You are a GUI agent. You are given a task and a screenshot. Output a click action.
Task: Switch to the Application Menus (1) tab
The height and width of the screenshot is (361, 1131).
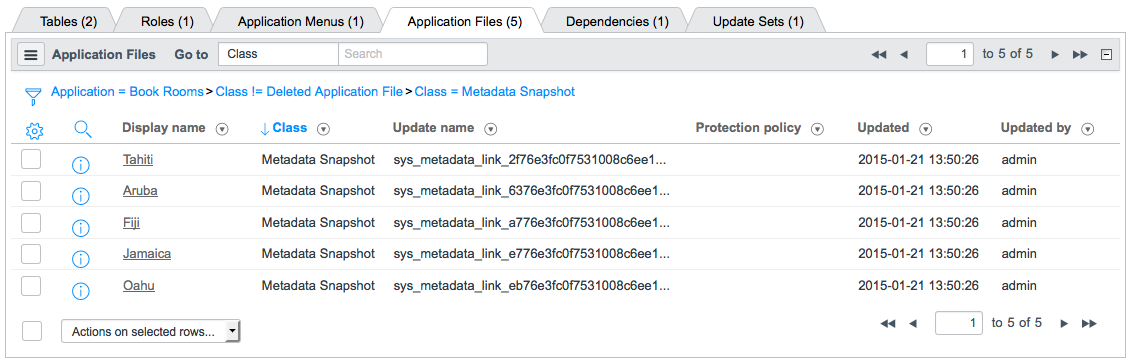click(x=301, y=22)
